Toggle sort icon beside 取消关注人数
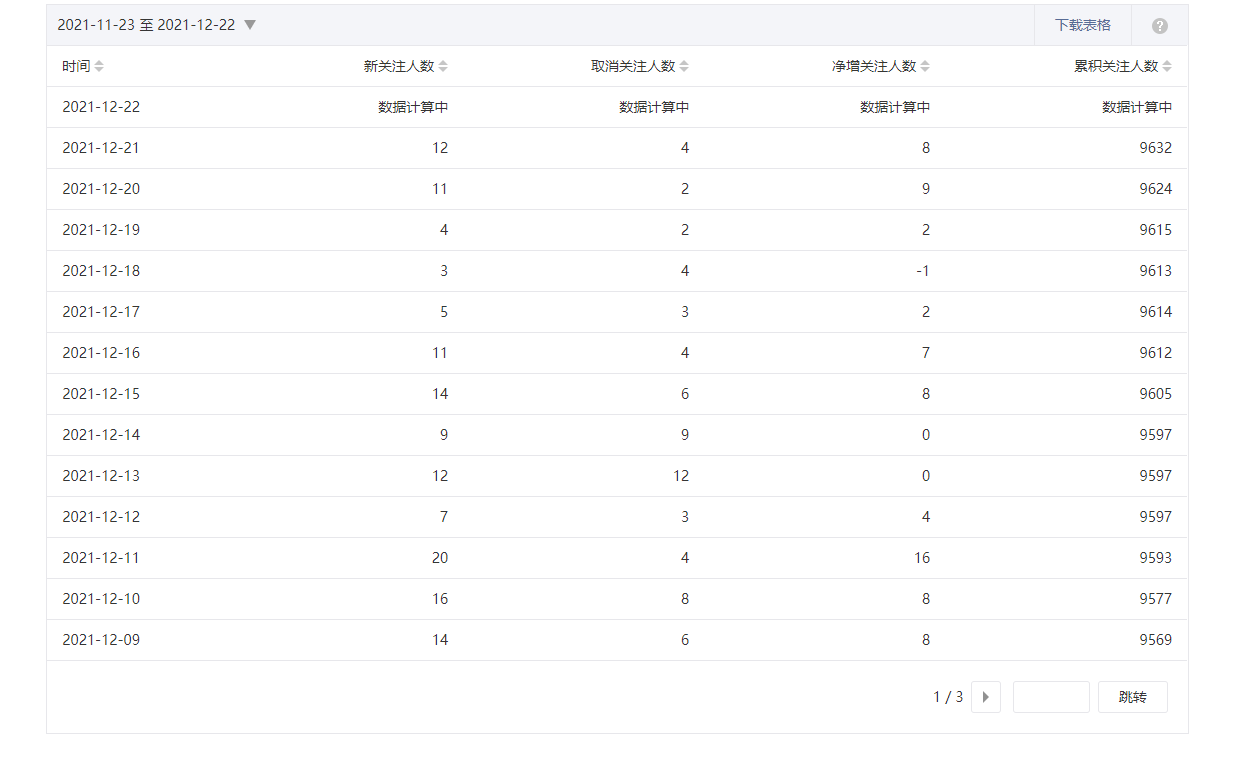This screenshot has width=1234, height=757. point(684,66)
